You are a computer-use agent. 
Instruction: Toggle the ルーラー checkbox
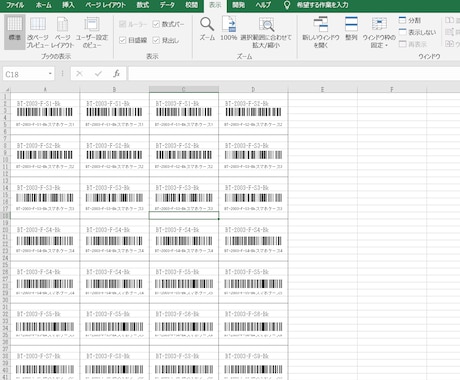(123, 24)
